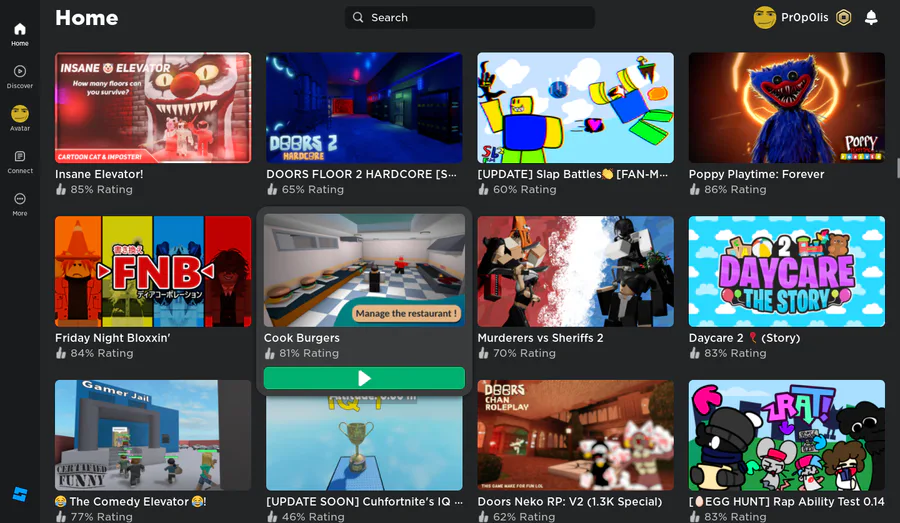Click the 86% Rating text
900x523 pixels.
click(x=735, y=189)
